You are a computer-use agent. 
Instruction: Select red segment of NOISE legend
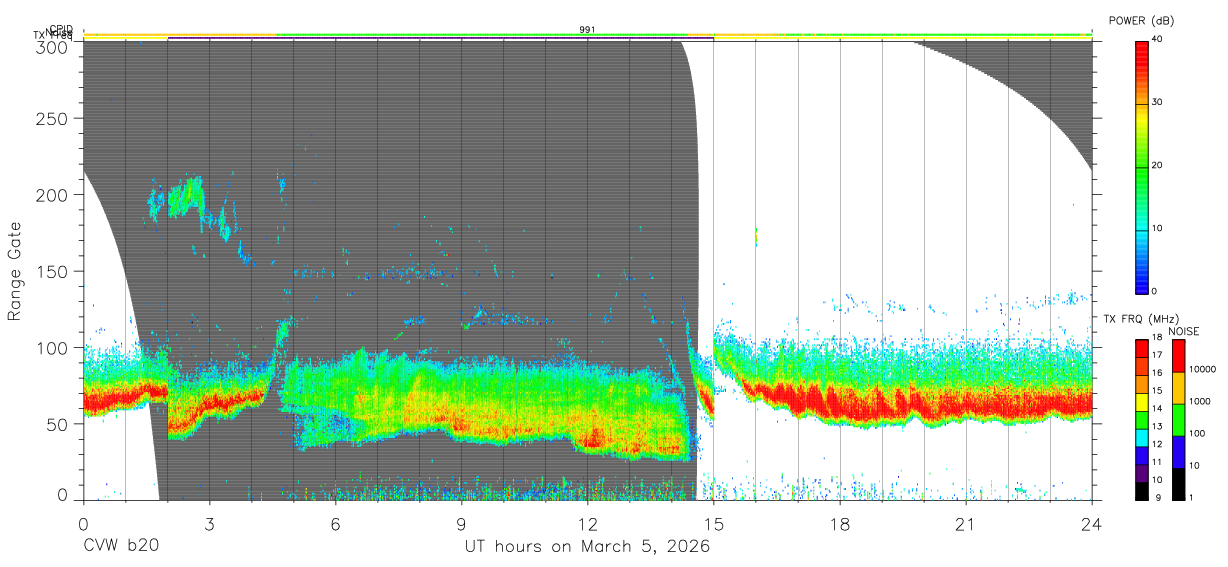point(1178,356)
